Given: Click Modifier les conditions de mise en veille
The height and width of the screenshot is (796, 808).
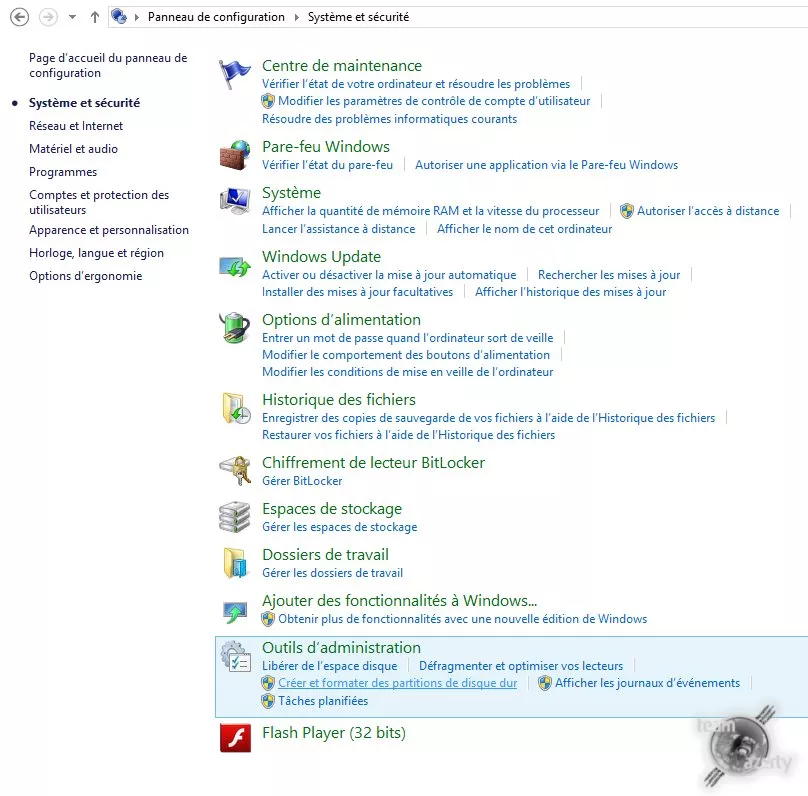Looking at the screenshot, I should point(408,372).
